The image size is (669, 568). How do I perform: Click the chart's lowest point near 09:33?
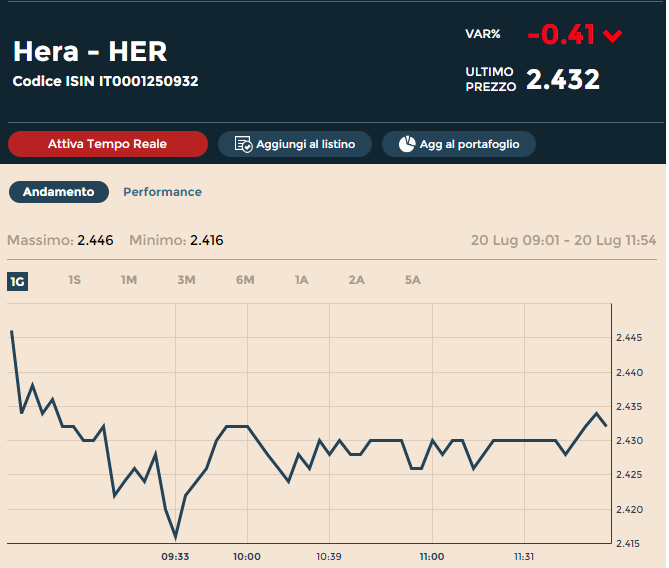tap(175, 537)
